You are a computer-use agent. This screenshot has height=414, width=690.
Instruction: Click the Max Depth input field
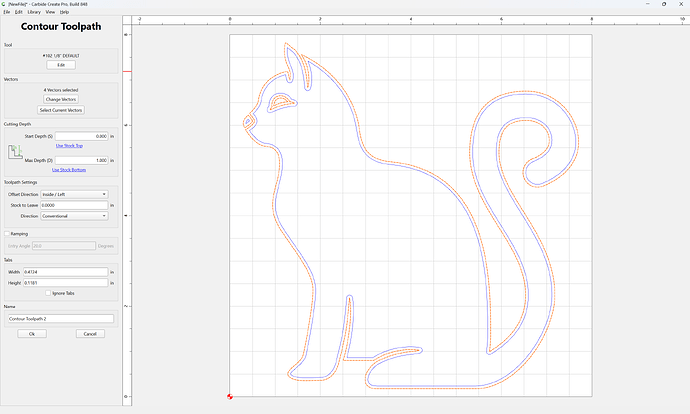(81, 160)
